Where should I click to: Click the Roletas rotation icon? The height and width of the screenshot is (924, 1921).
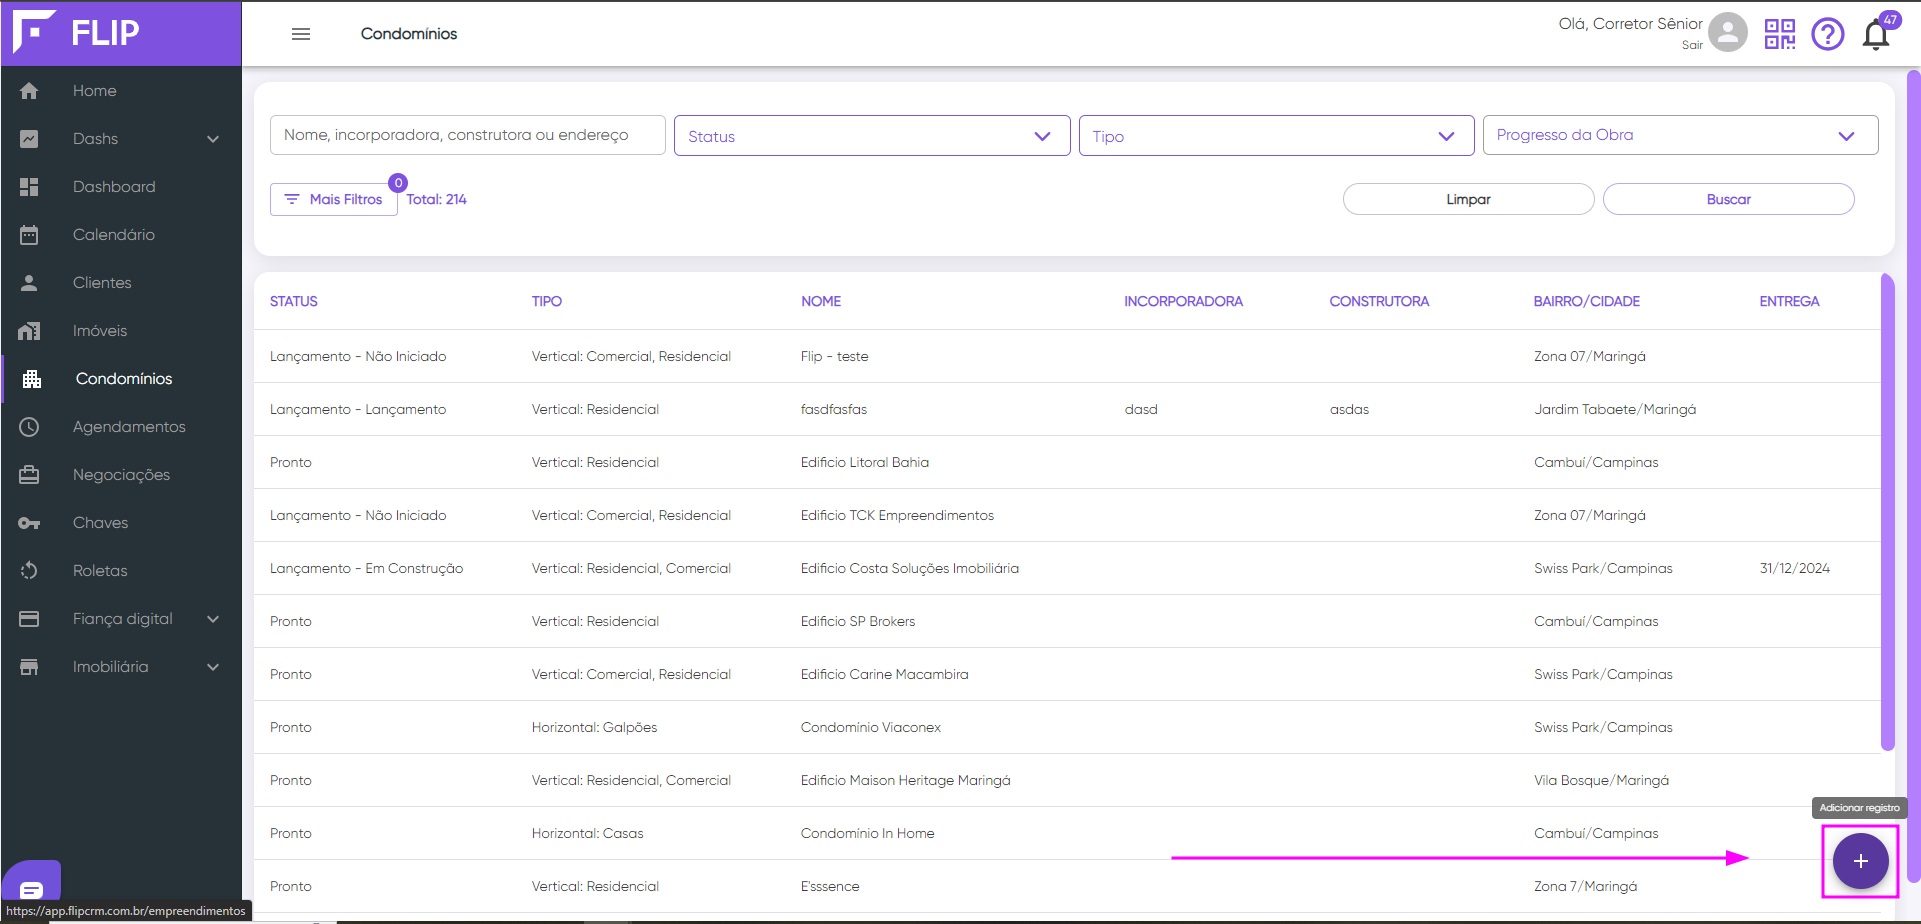coord(29,571)
